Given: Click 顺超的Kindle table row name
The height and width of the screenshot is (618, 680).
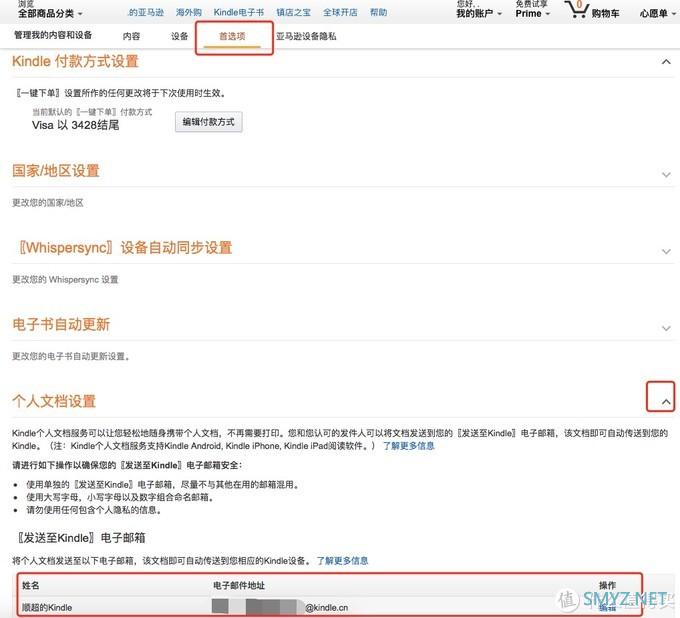Looking at the screenshot, I should [x=47, y=608].
